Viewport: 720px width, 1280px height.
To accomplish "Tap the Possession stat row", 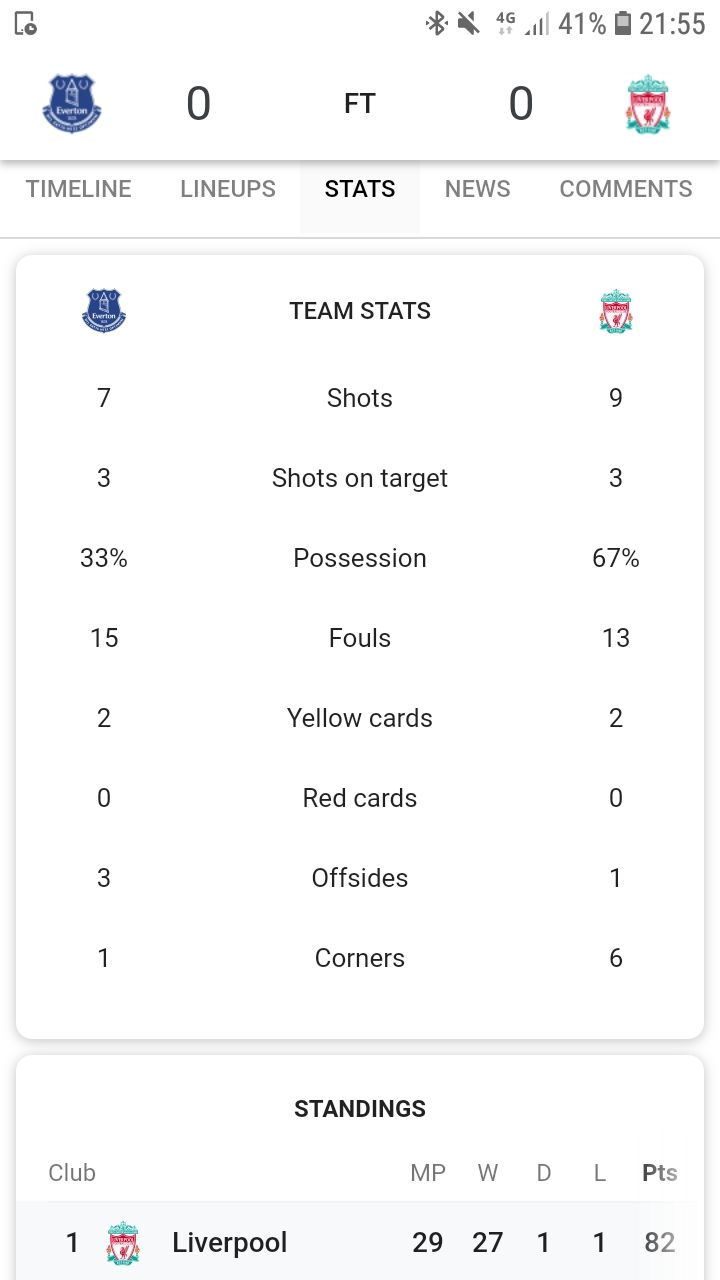I will pyautogui.click(x=360, y=558).
